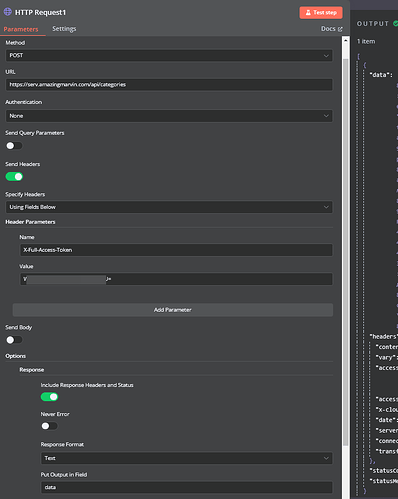The width and height of the screenshot is (398, 499).
Task: Toggle Send Query Parameters switch
Action: (14, 146)
